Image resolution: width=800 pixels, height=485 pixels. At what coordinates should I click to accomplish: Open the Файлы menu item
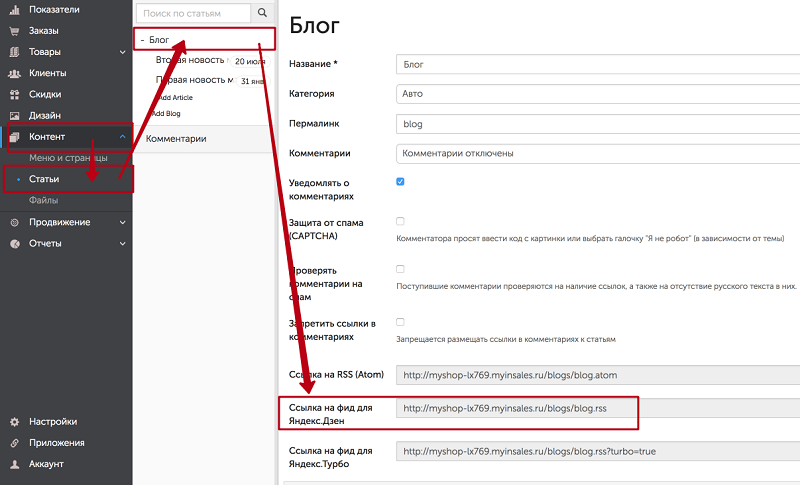tap(43, 200)
